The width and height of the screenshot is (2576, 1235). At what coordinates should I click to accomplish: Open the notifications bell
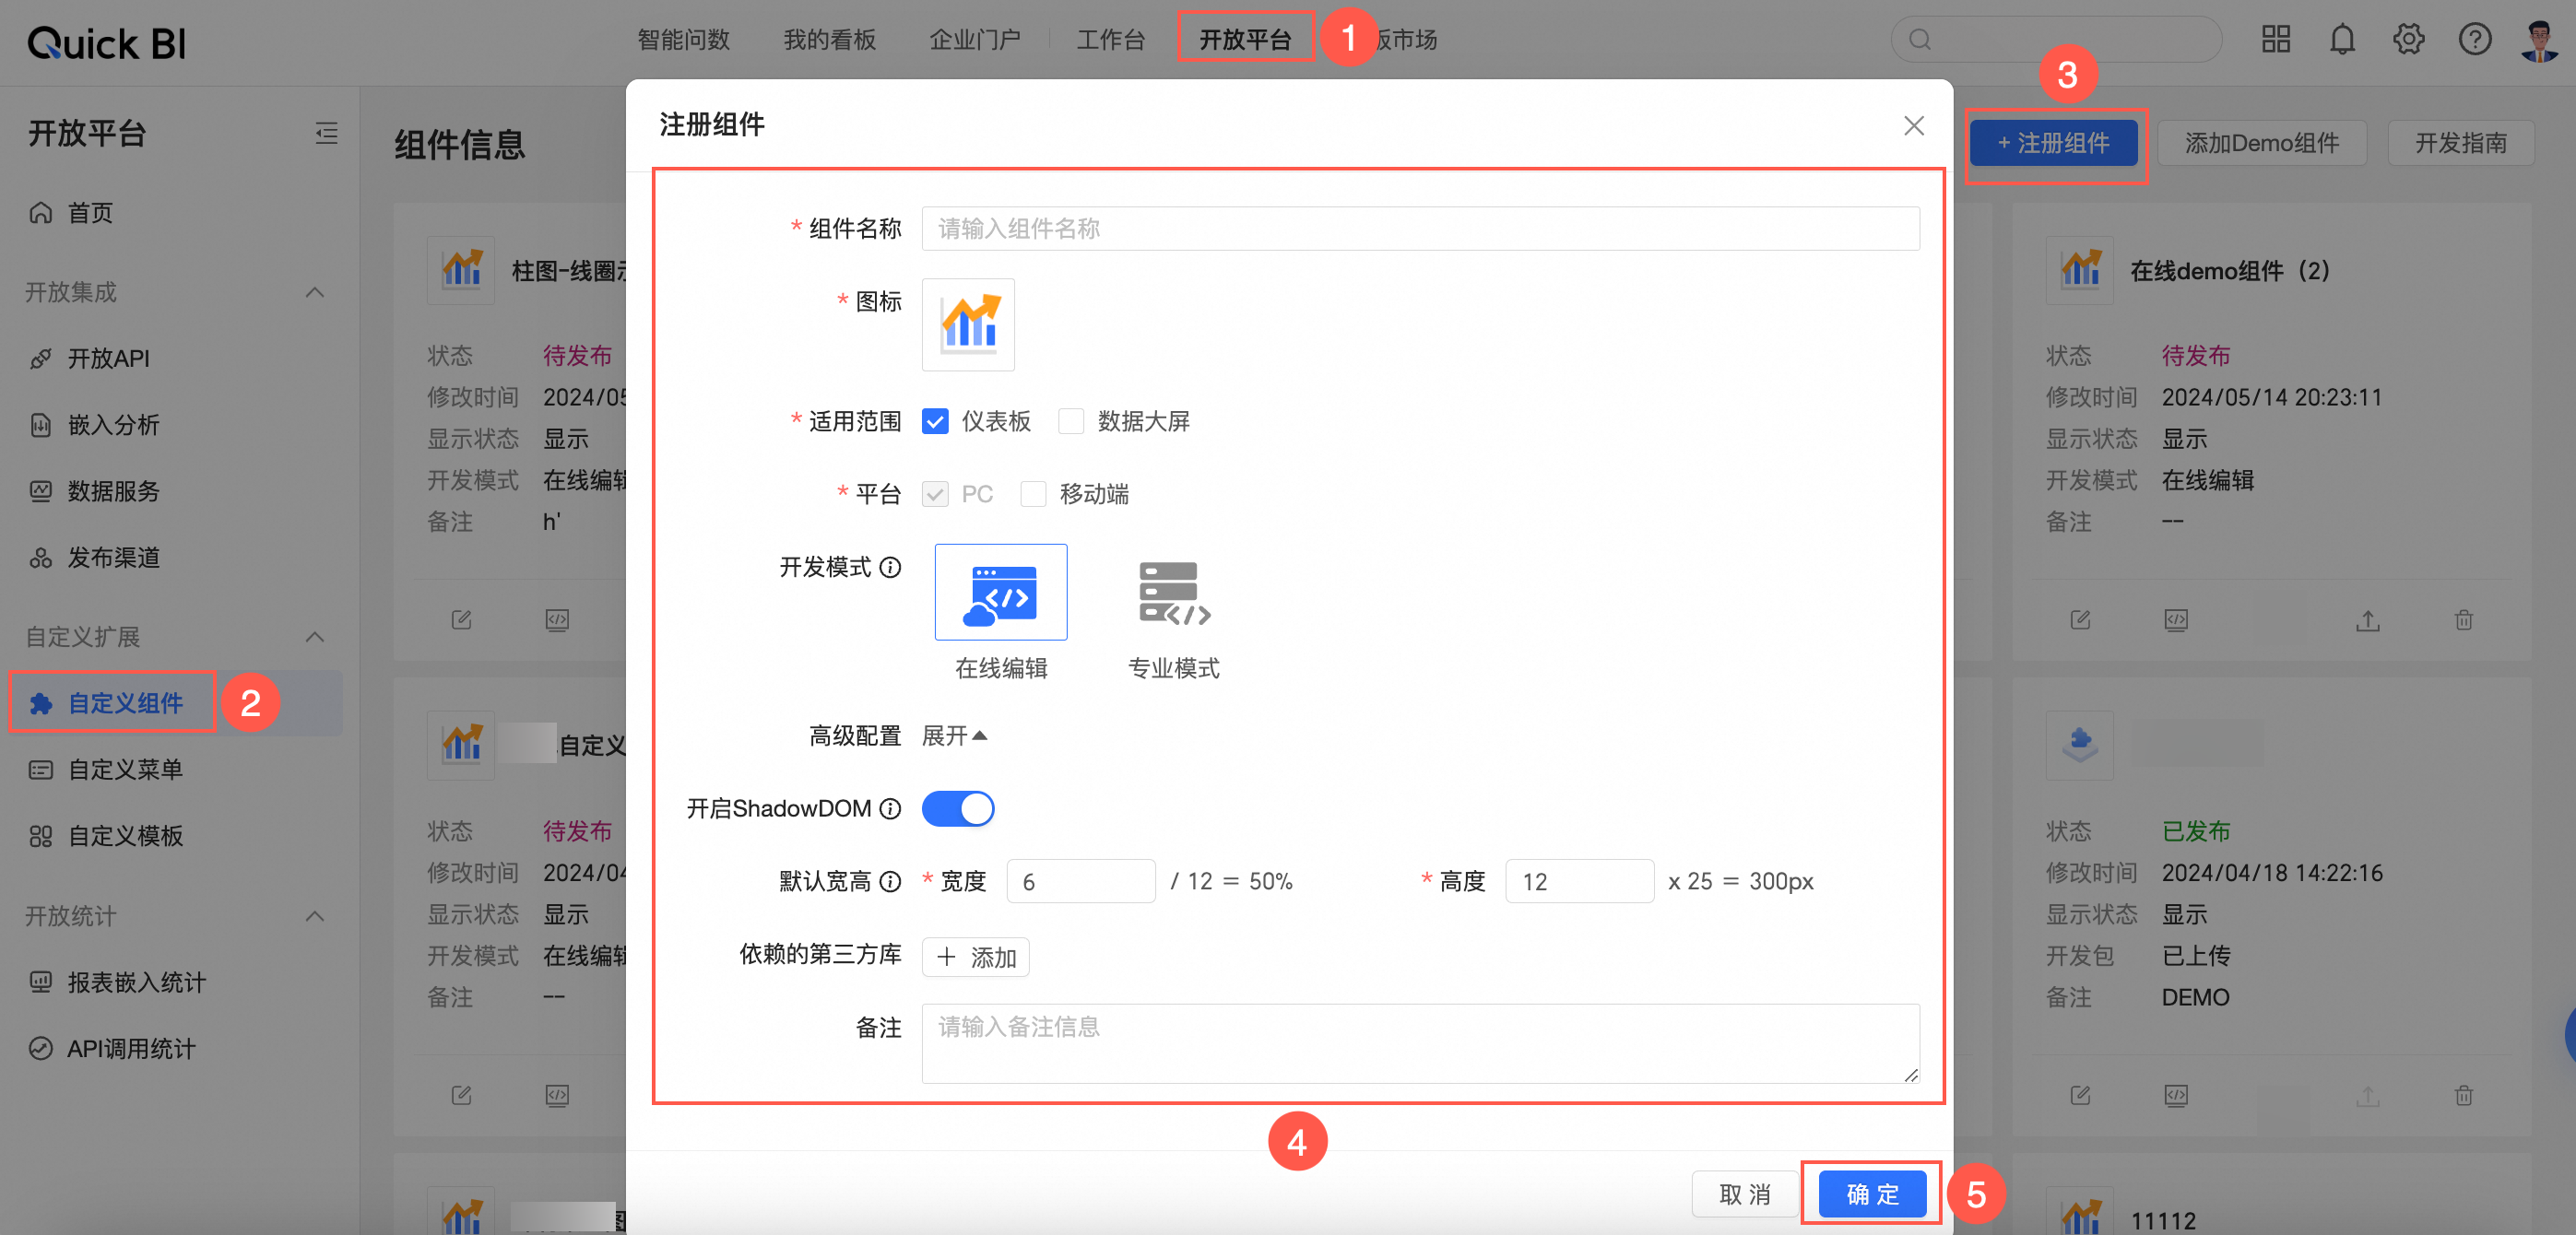point(2342,39)
